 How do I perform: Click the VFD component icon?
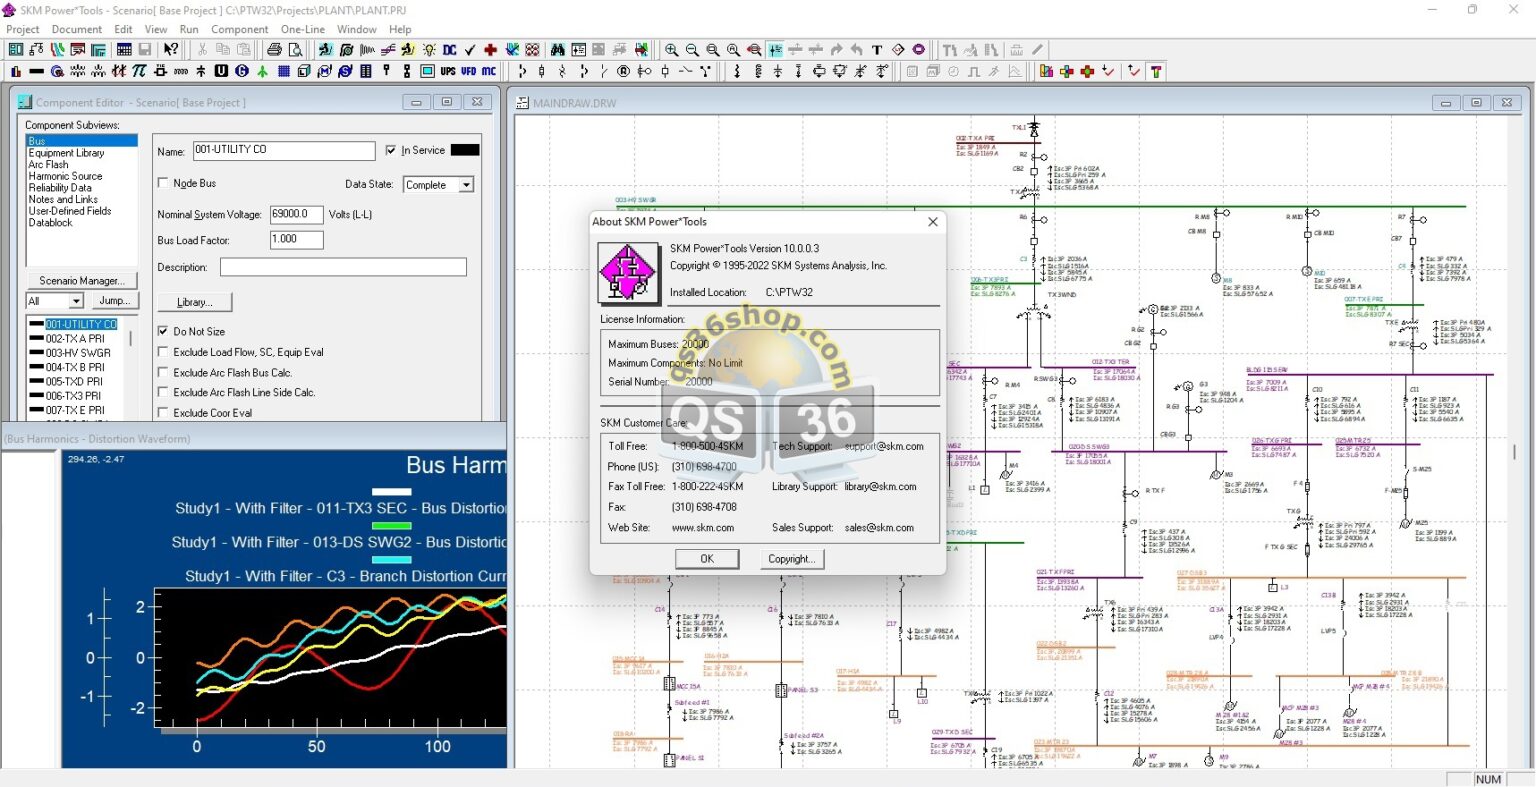(468, 71)
